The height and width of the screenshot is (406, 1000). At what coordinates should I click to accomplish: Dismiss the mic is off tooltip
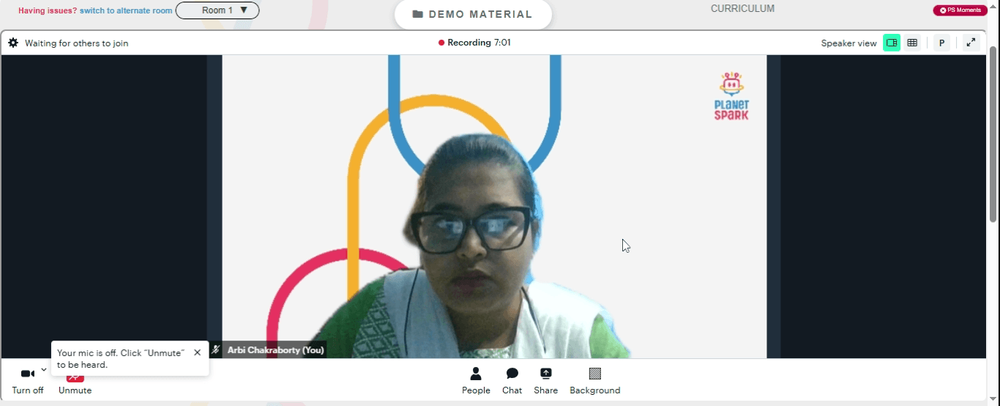pos(197,352)
